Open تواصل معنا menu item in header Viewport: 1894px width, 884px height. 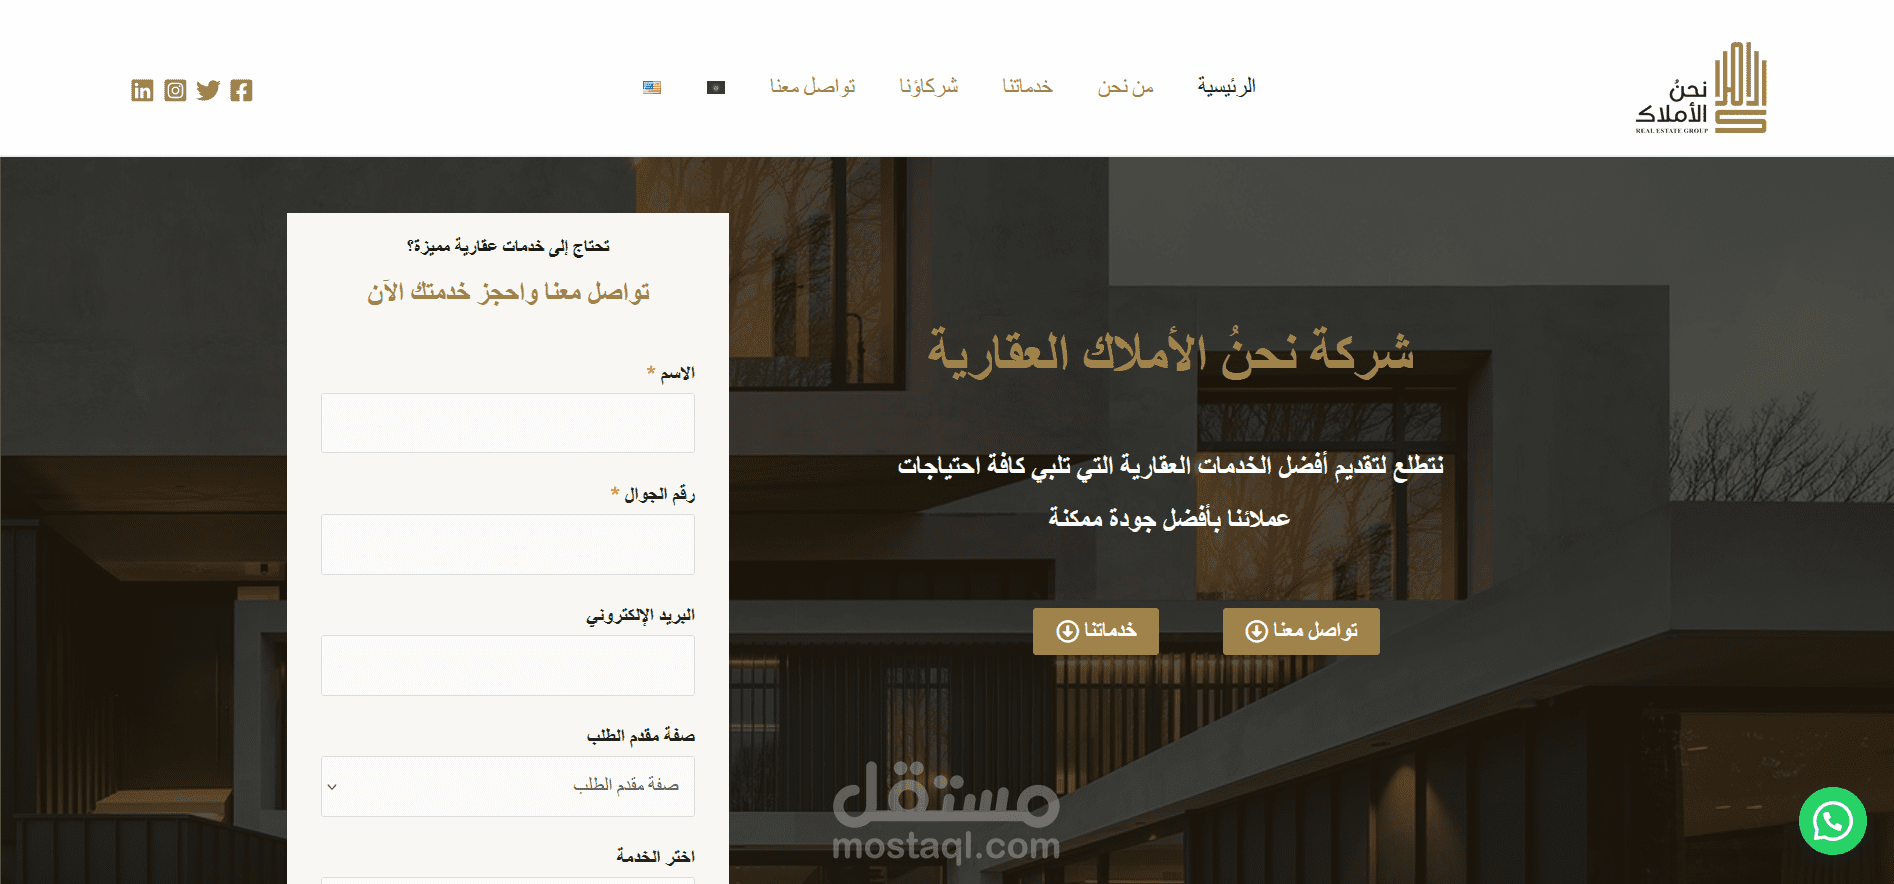pyautogui.click(x=812, y=87)
